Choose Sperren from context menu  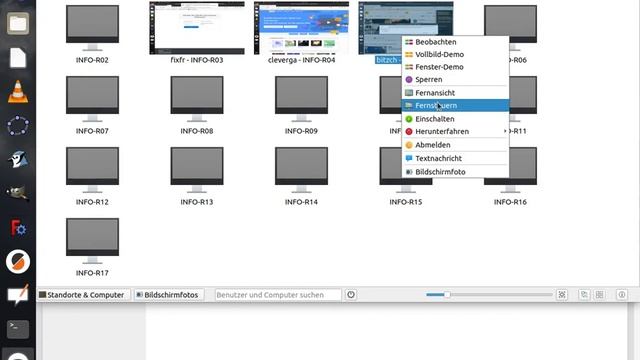click(456, 80)
